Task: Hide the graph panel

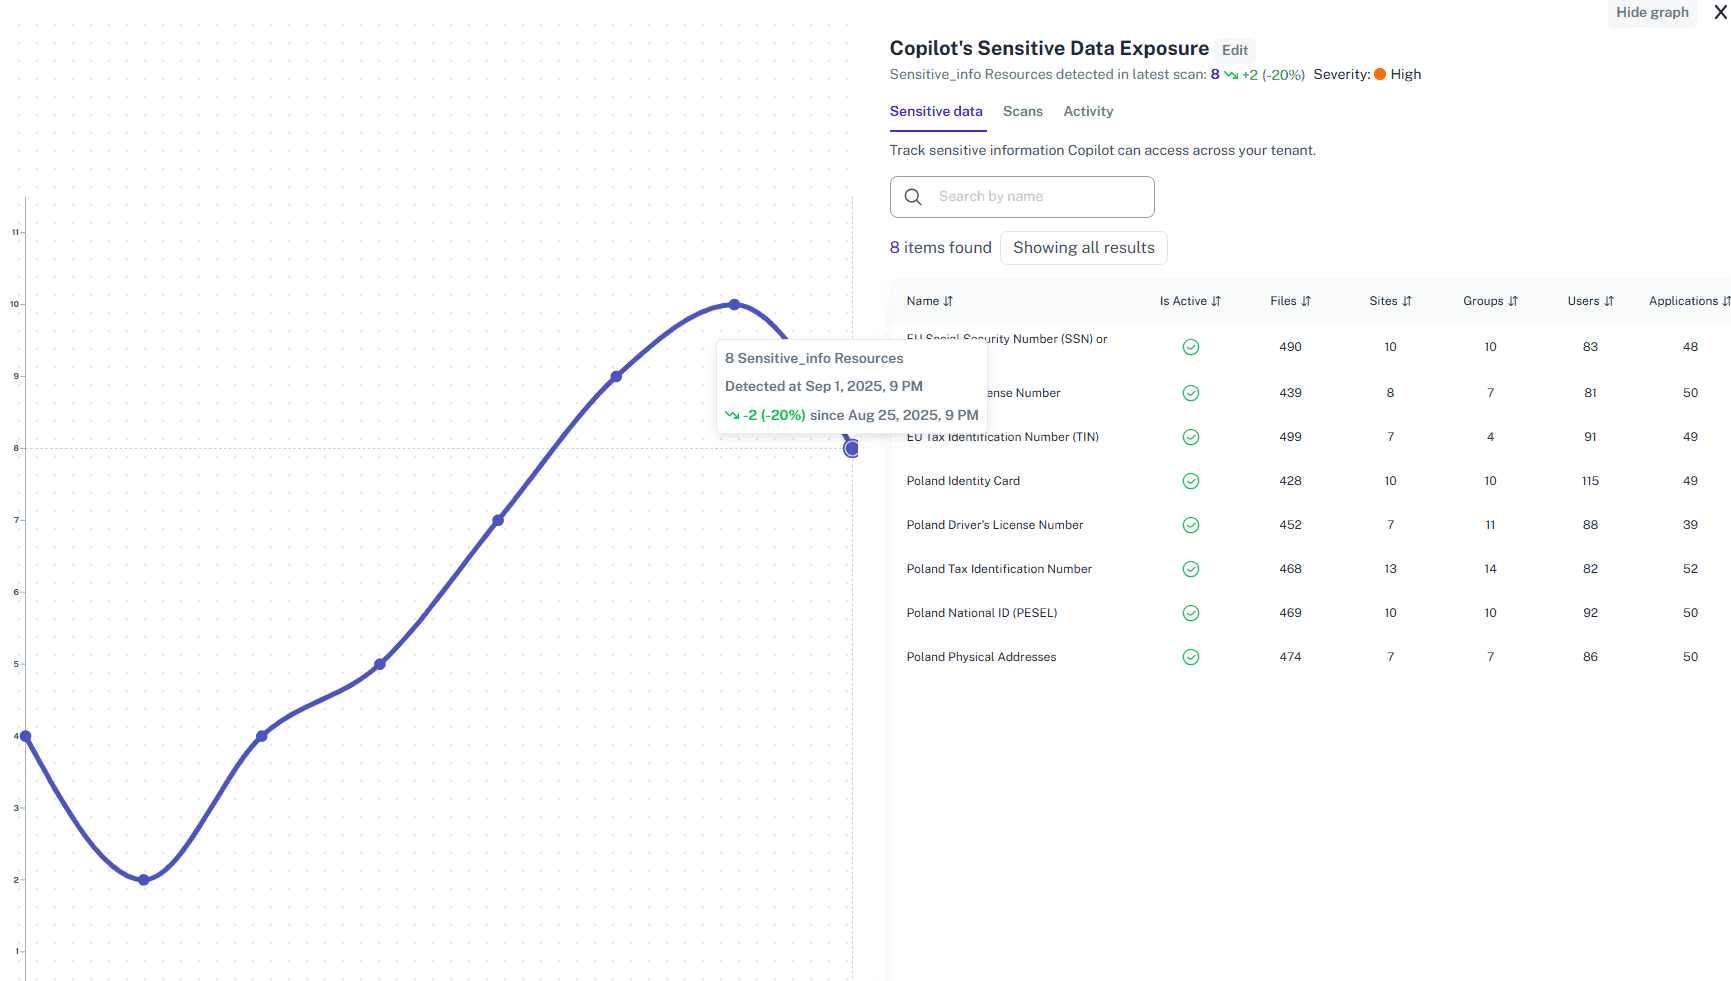Action: click(1651, 12)
